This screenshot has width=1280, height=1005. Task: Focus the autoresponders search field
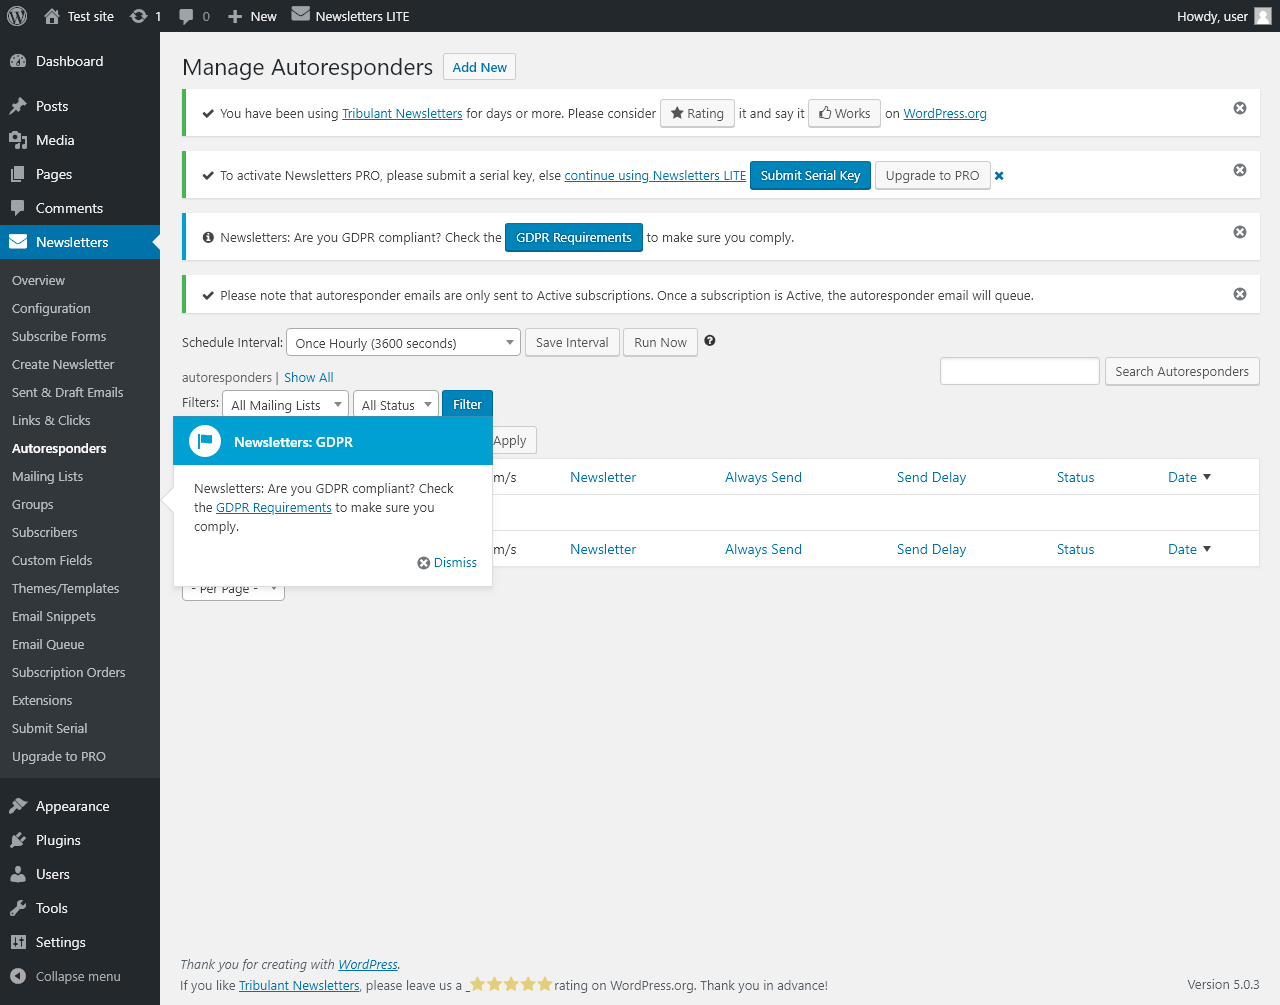click(x=1020, y=371)
